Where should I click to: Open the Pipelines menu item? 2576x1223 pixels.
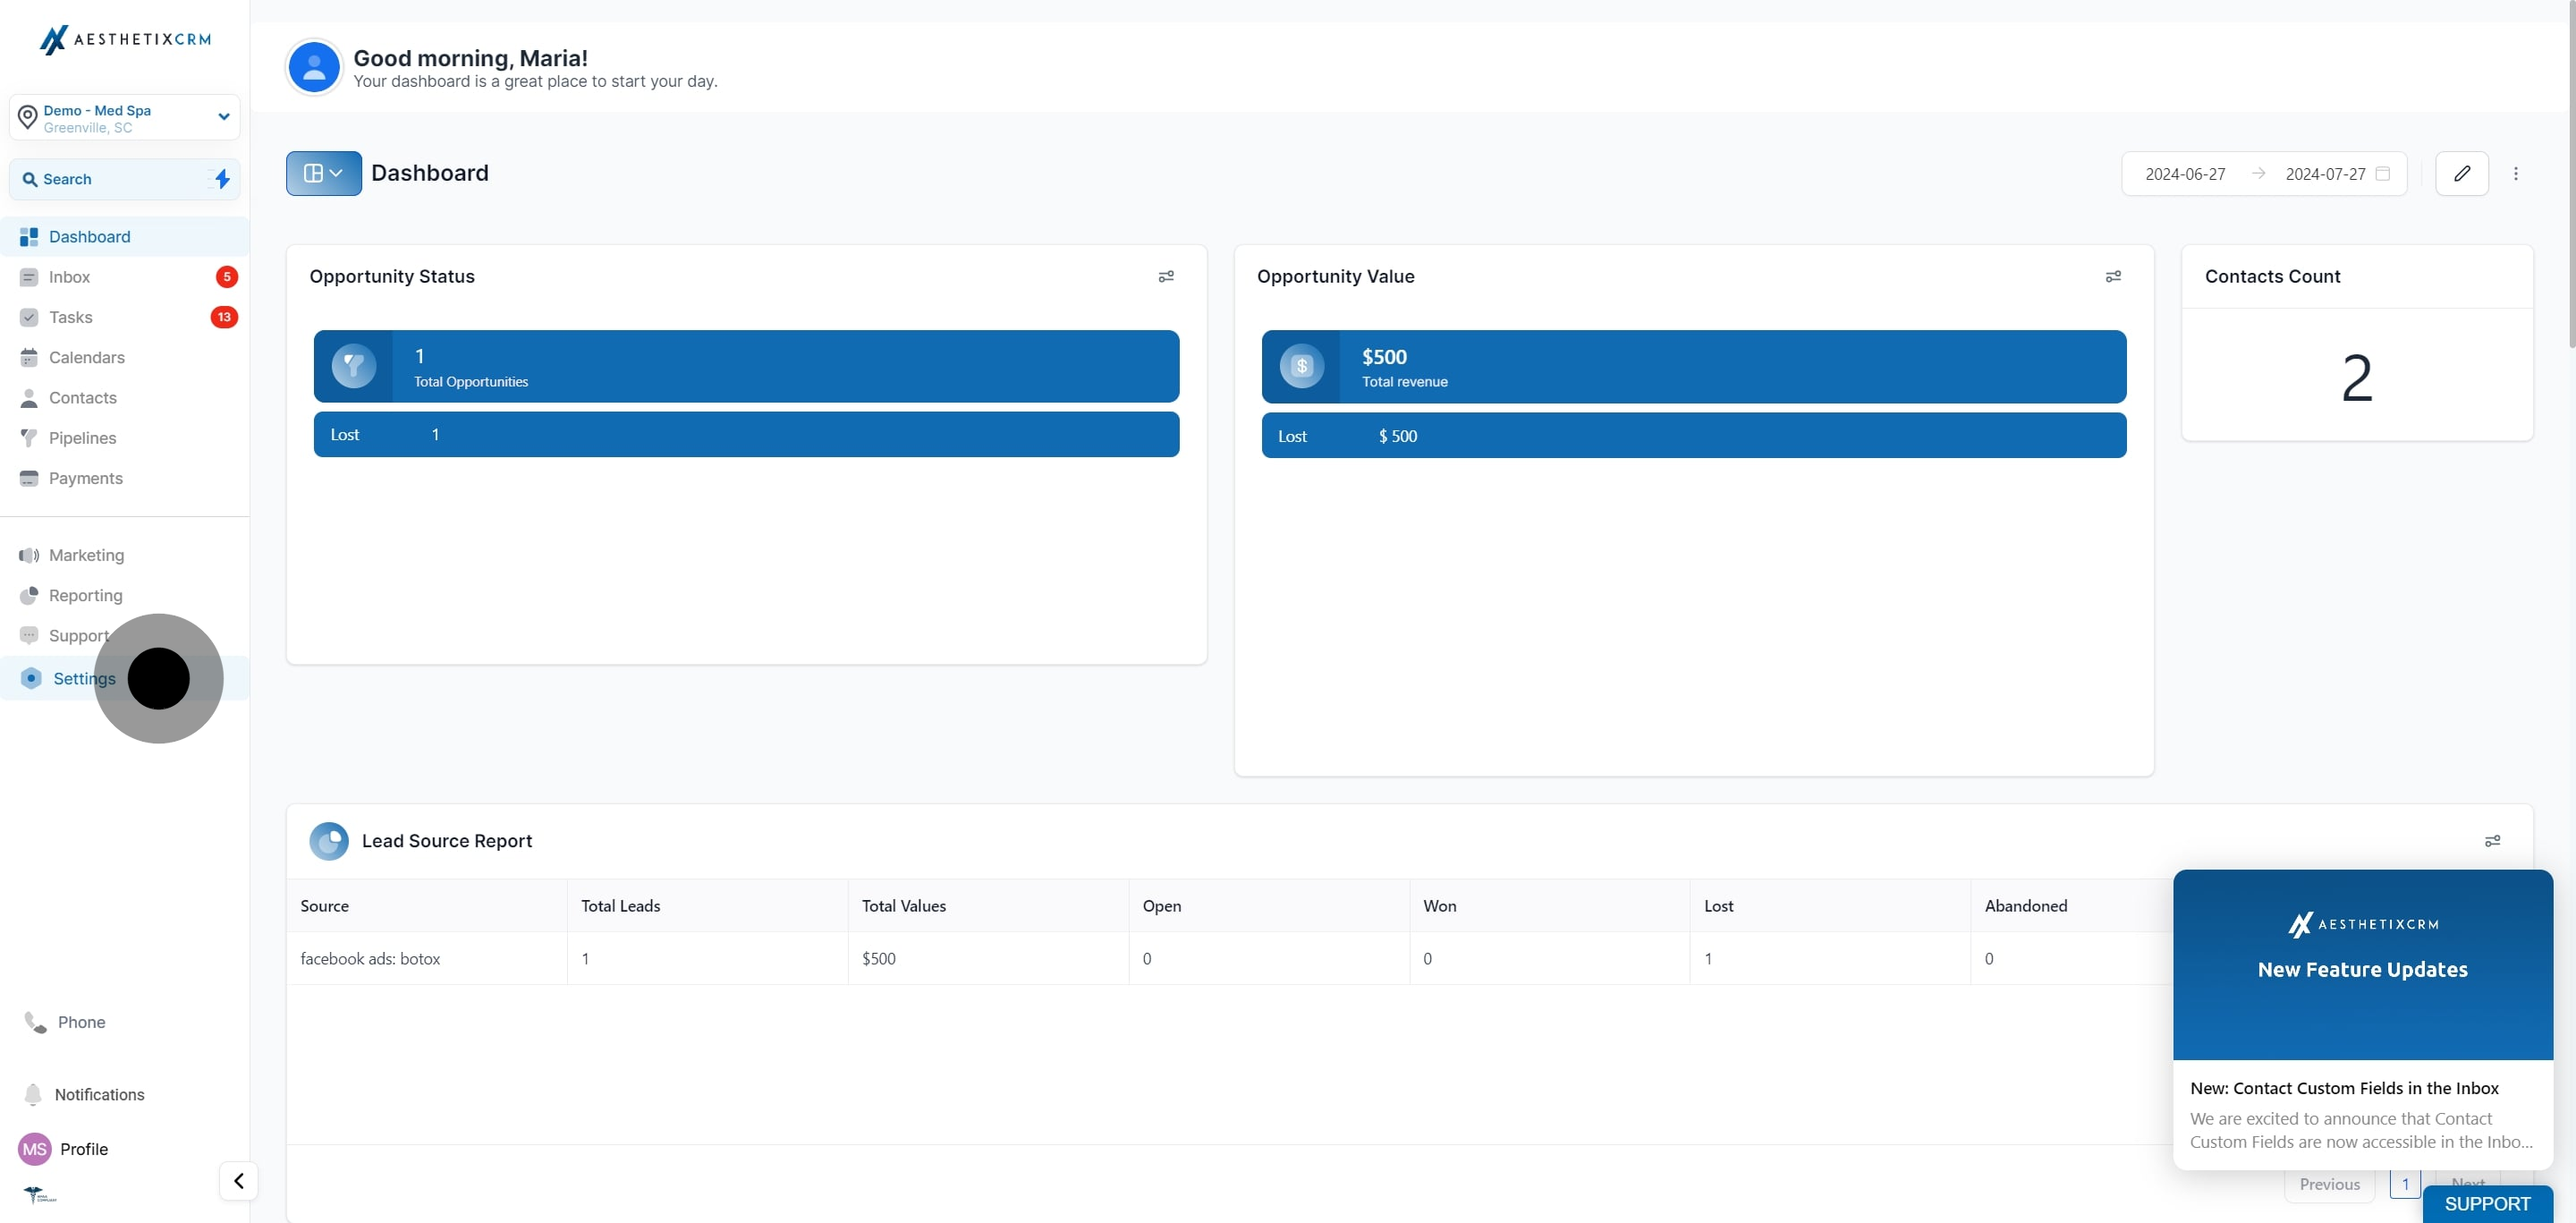[82, 438]
